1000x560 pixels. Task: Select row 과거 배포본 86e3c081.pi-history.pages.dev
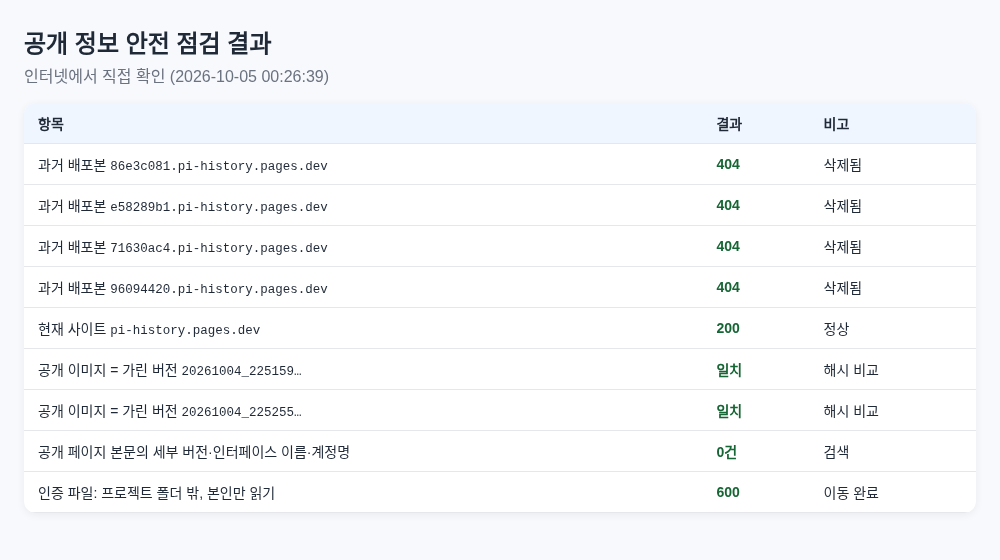(500, 165)
